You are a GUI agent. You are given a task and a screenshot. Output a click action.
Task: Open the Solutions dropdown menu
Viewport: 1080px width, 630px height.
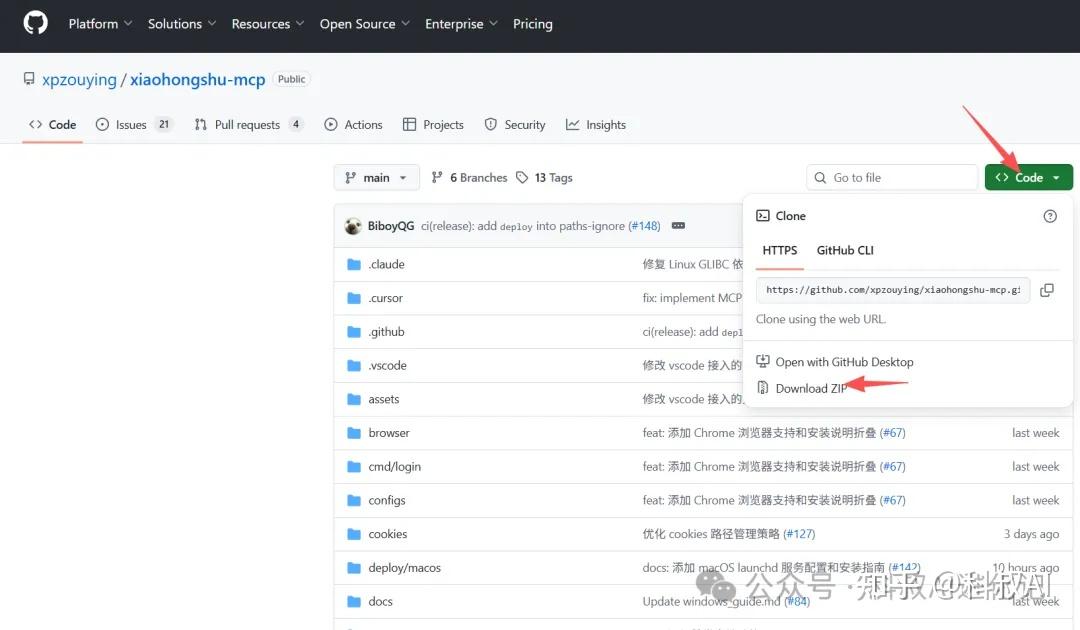[x=181, y=24]
